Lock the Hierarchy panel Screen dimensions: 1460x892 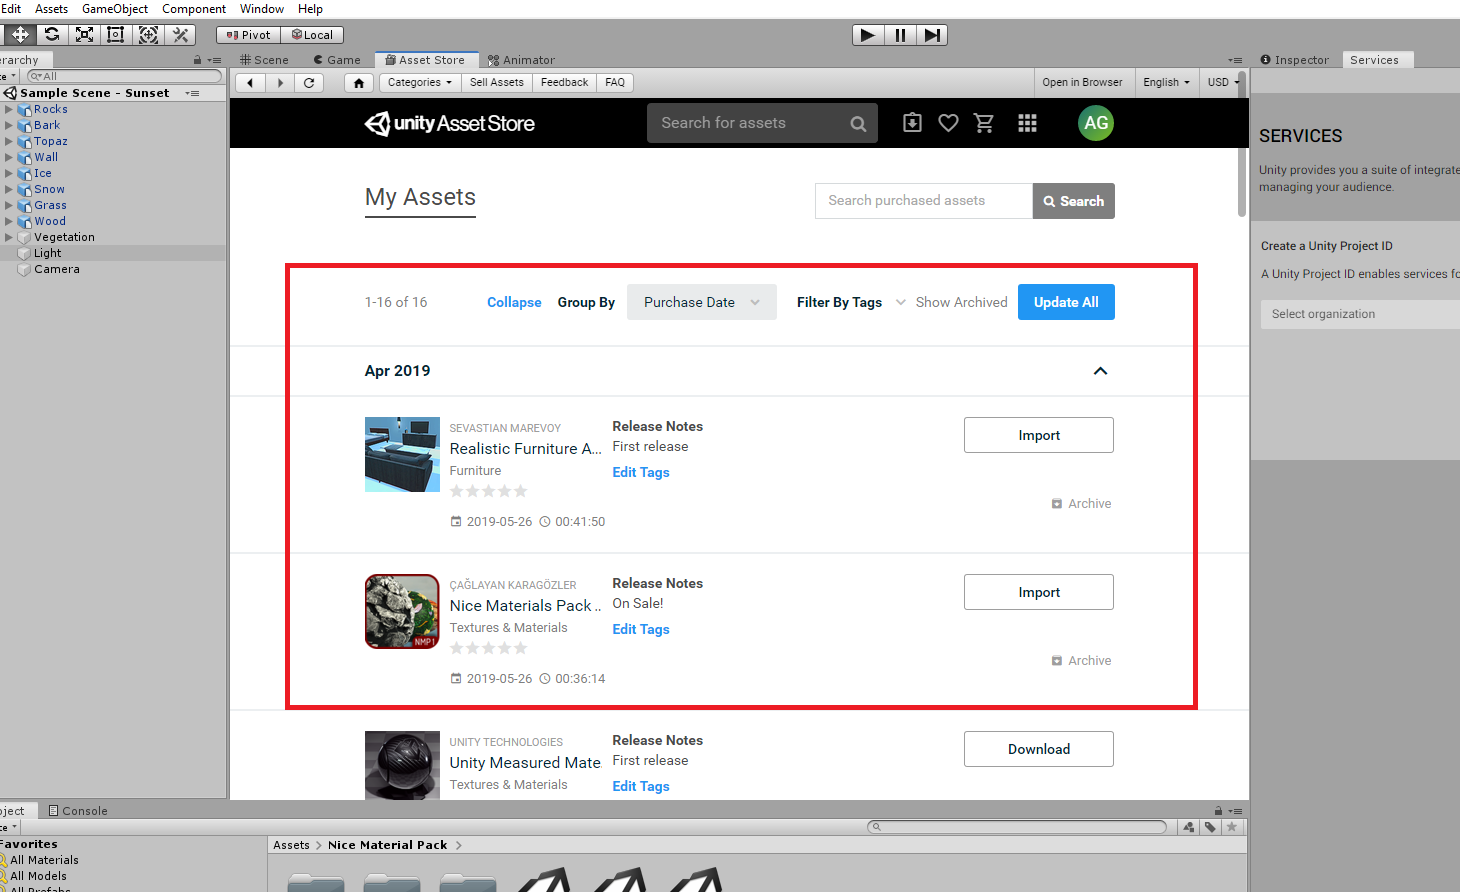pyautogui.click(x=197, y=60)
